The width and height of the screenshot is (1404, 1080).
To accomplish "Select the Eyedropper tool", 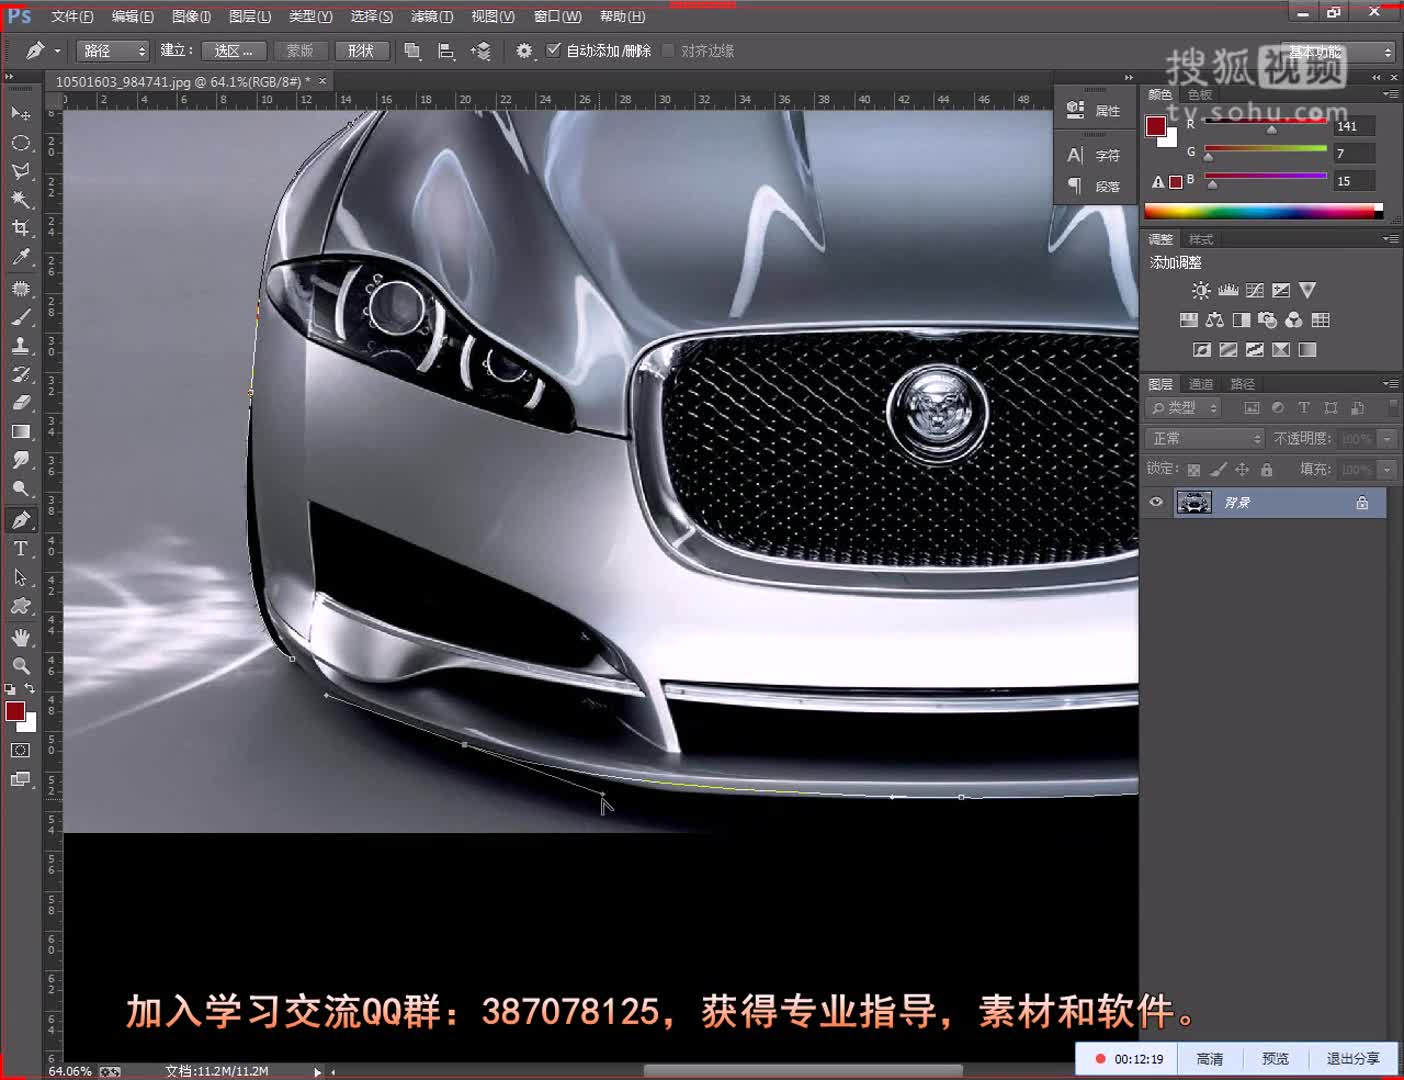I will [x=20, y=258].
